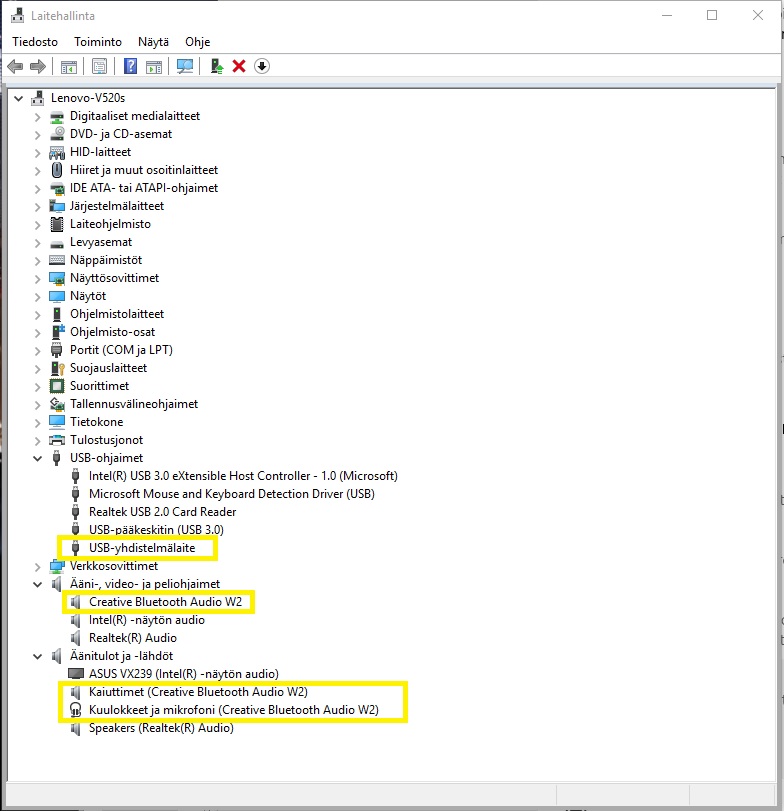Viewport: 784px width, 811px height.
Task: Select Hiiret ja muut osoitinlaitteet mouse icon
Action: pyautogui.click(x=57, y=170)
